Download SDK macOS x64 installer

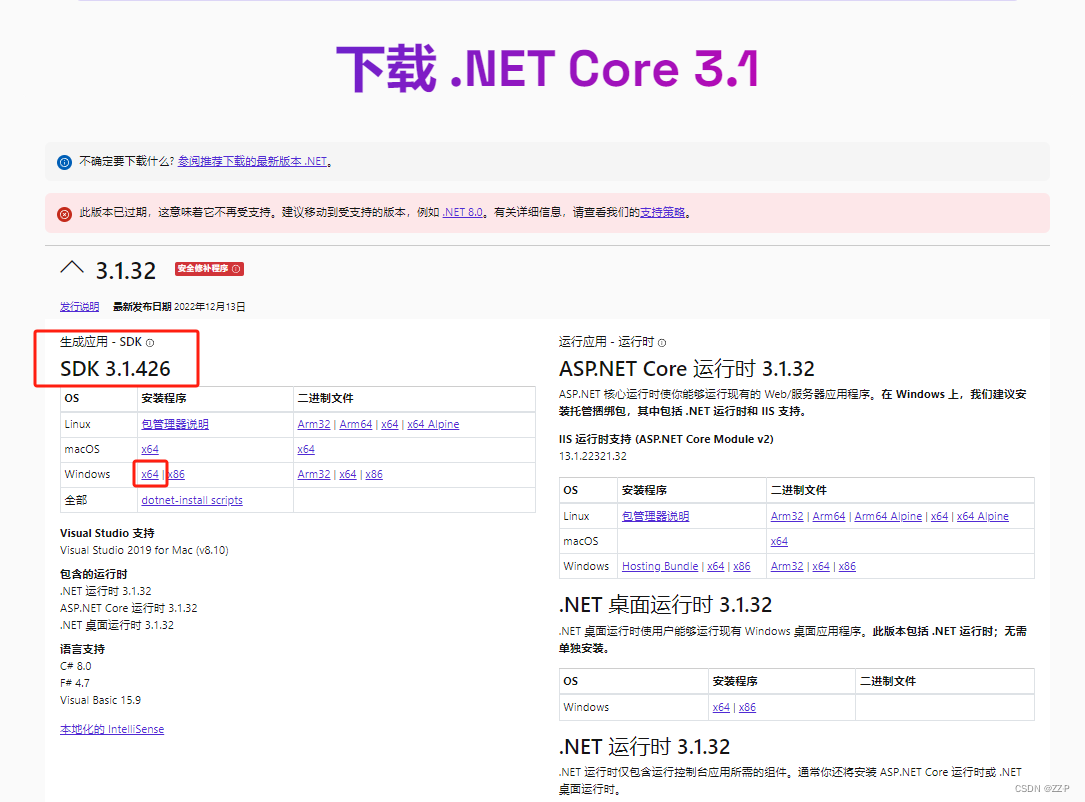coord(150,449)
